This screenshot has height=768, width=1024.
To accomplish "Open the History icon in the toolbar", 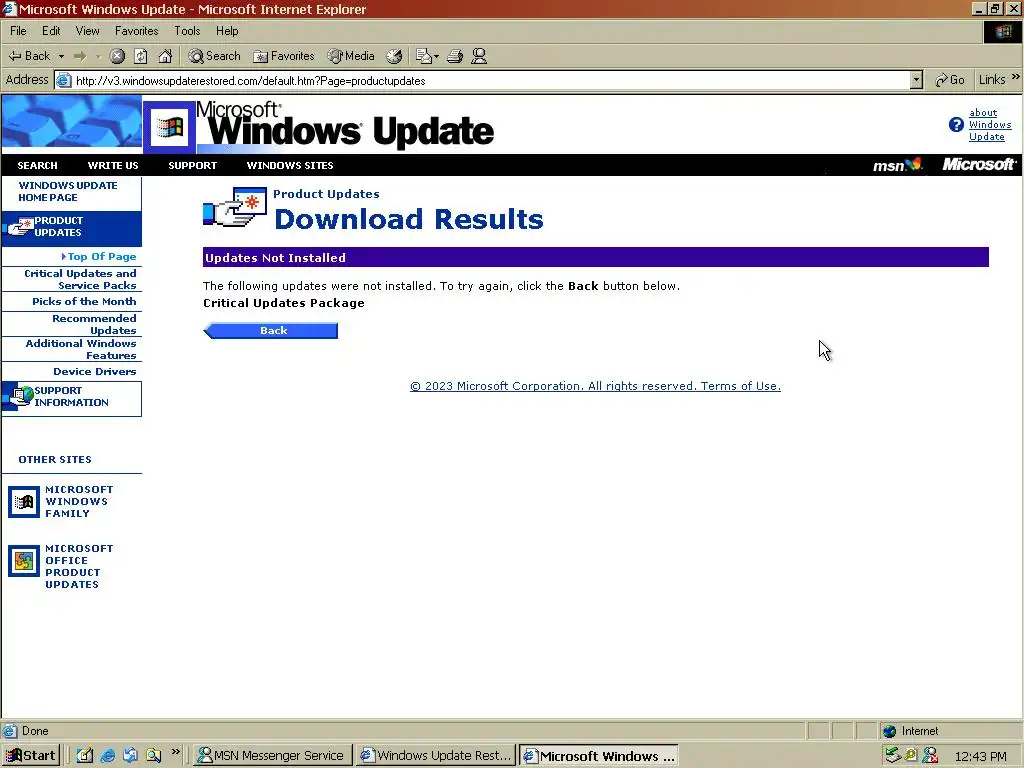I will [x=394, y=56].
